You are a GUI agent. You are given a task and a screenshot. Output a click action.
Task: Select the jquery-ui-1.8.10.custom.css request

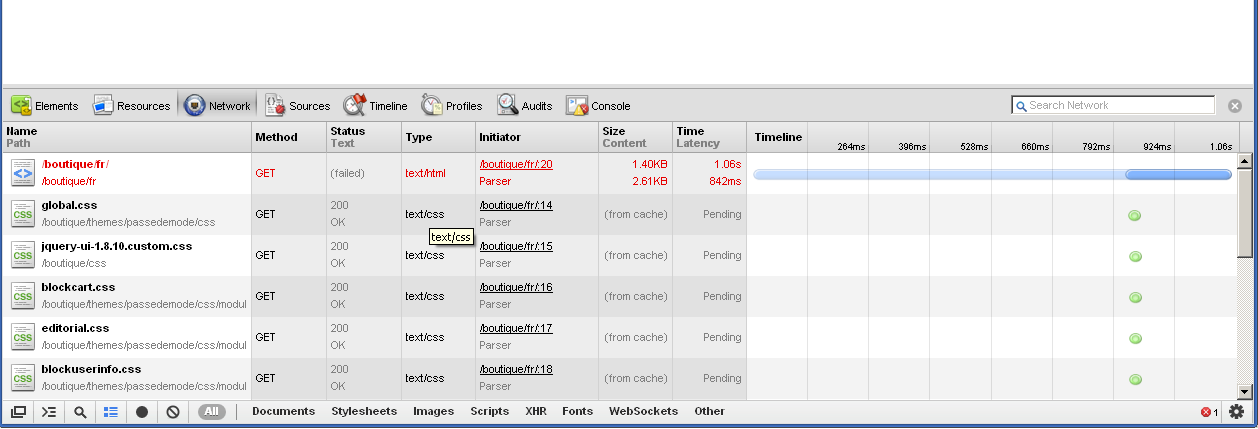tap(620, 255)
